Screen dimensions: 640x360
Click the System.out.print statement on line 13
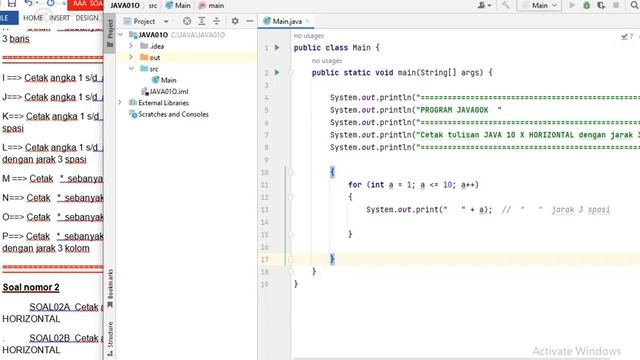click(429, 210)
